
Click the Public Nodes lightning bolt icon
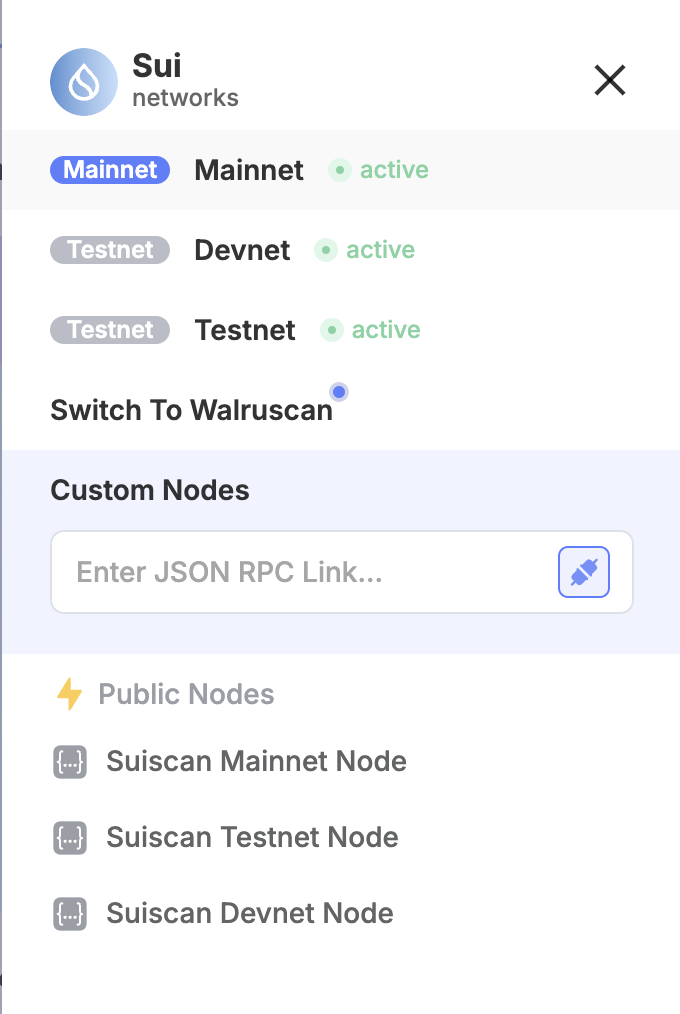coord(69,694)
